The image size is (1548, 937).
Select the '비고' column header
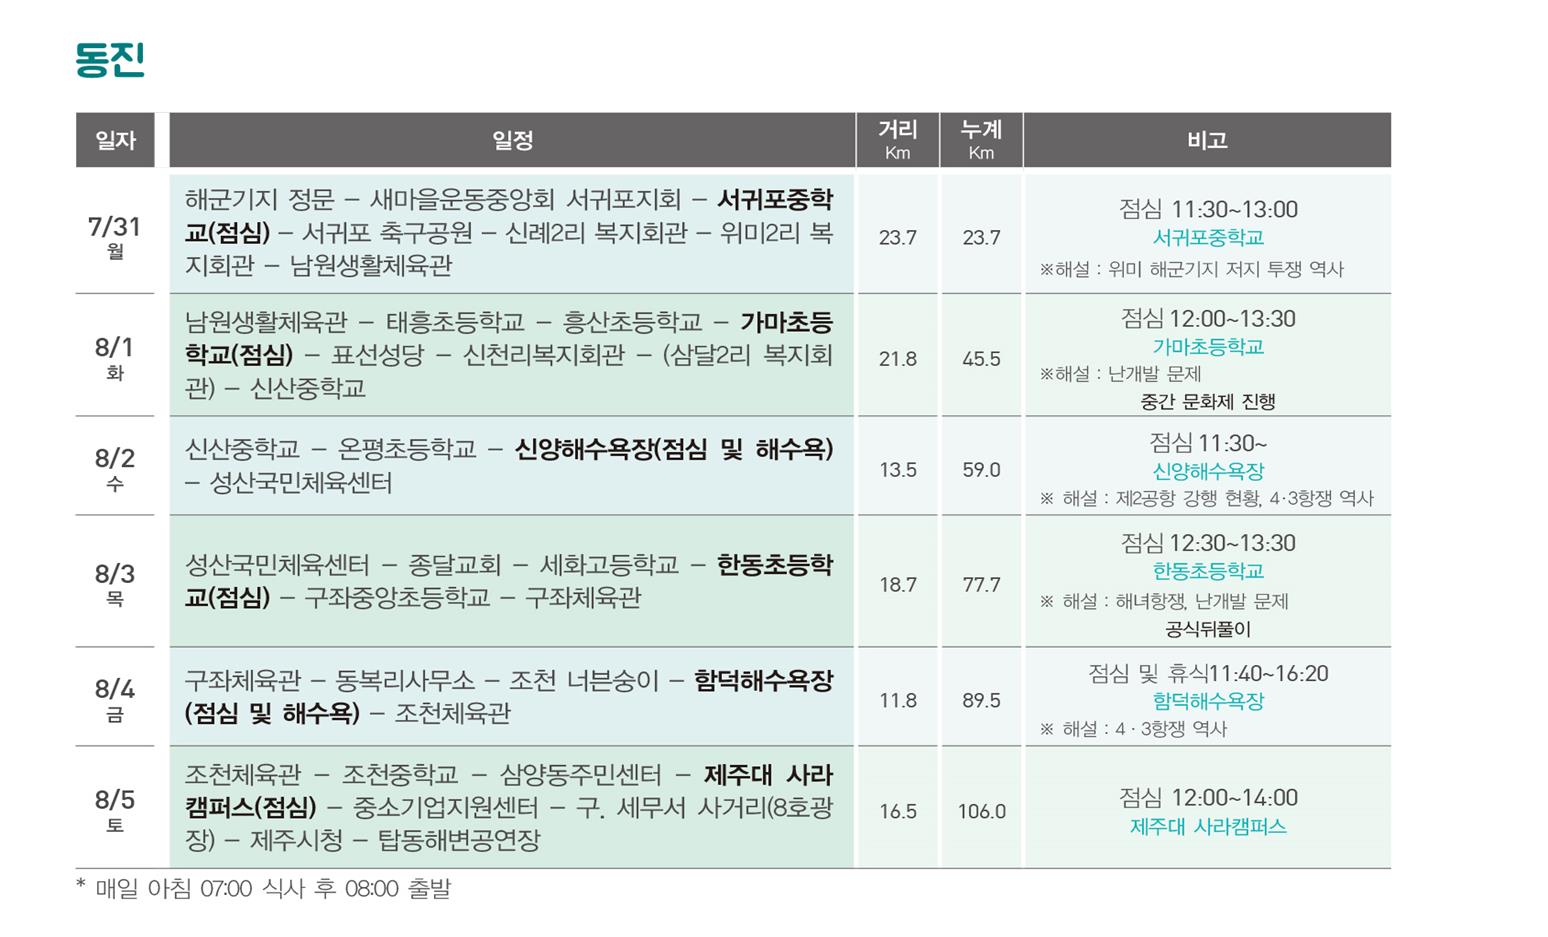click(x=1207, y=140)
